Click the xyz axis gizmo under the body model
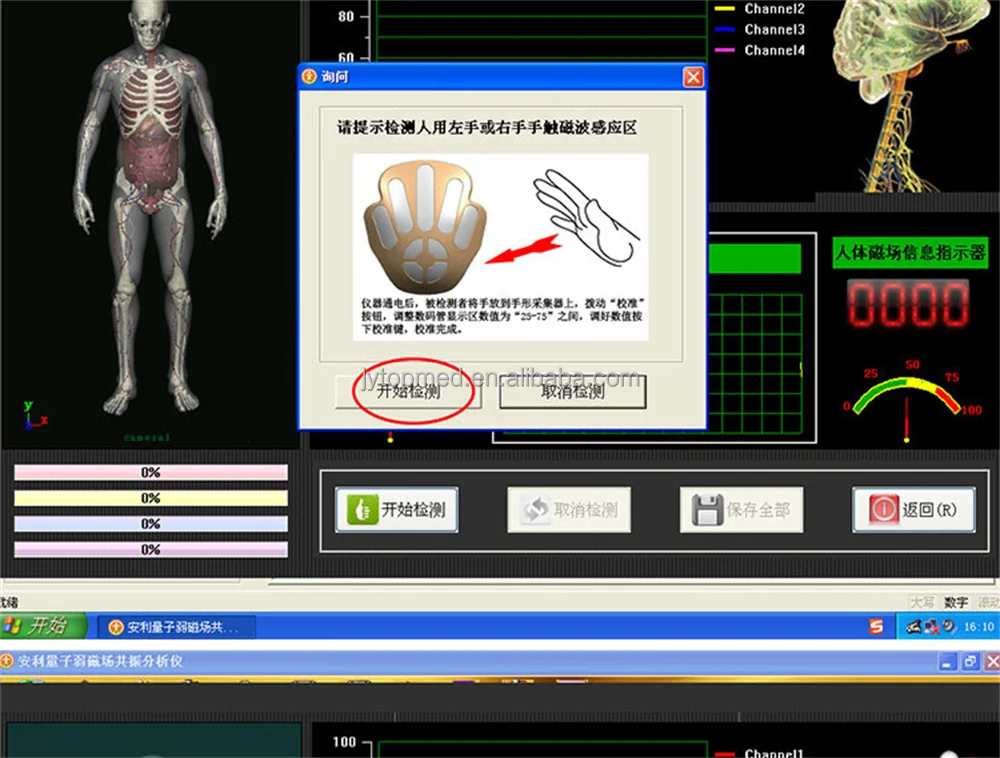This screenshot has height=758, width=1000. (x=32, y=415)
